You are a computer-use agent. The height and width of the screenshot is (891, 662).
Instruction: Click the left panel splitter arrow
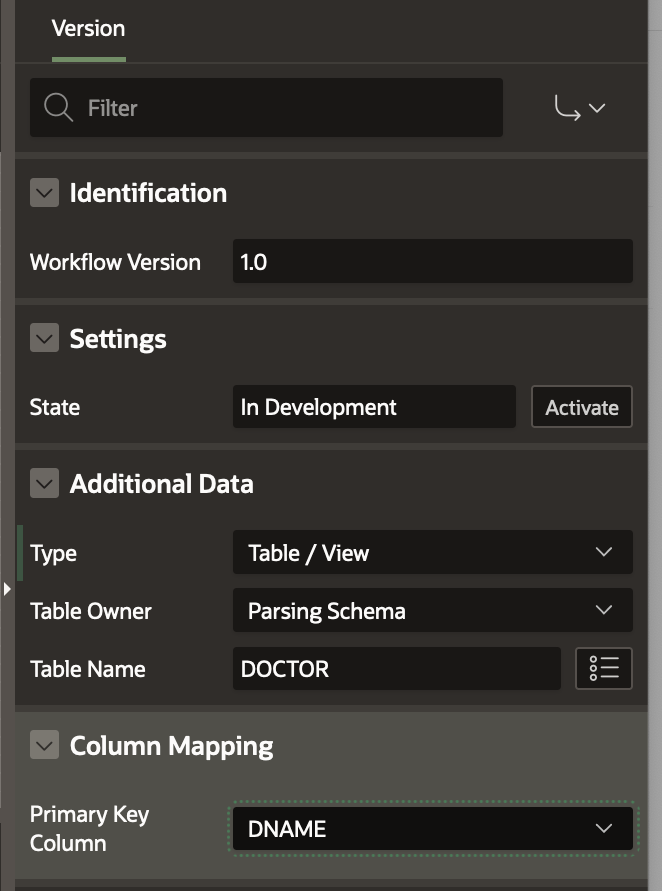(x=7, y=589)
